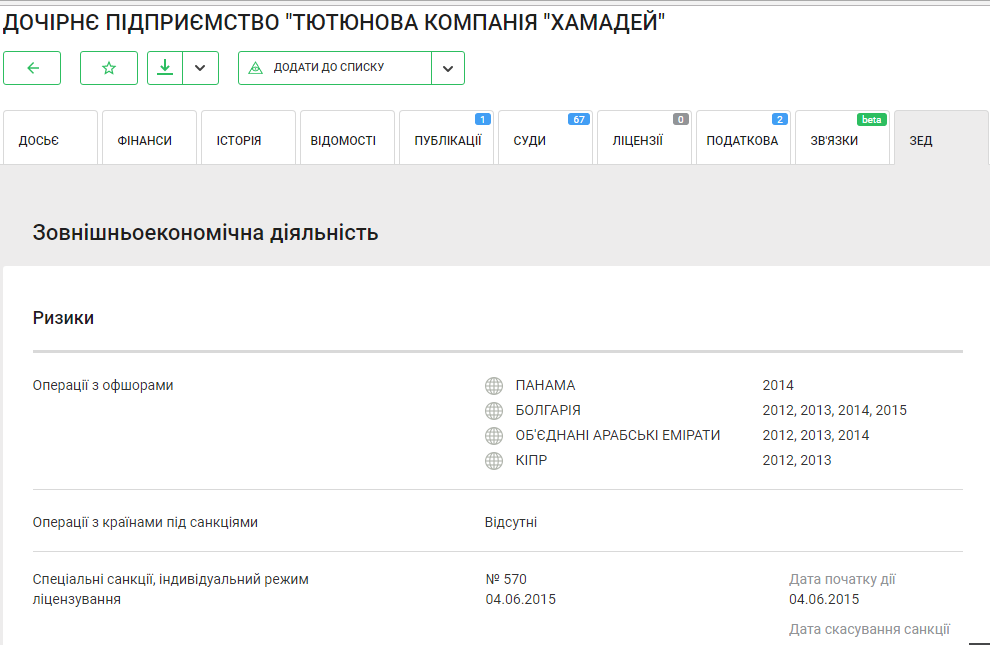Open the ДОСЬЄ tab

pos(39,141)
